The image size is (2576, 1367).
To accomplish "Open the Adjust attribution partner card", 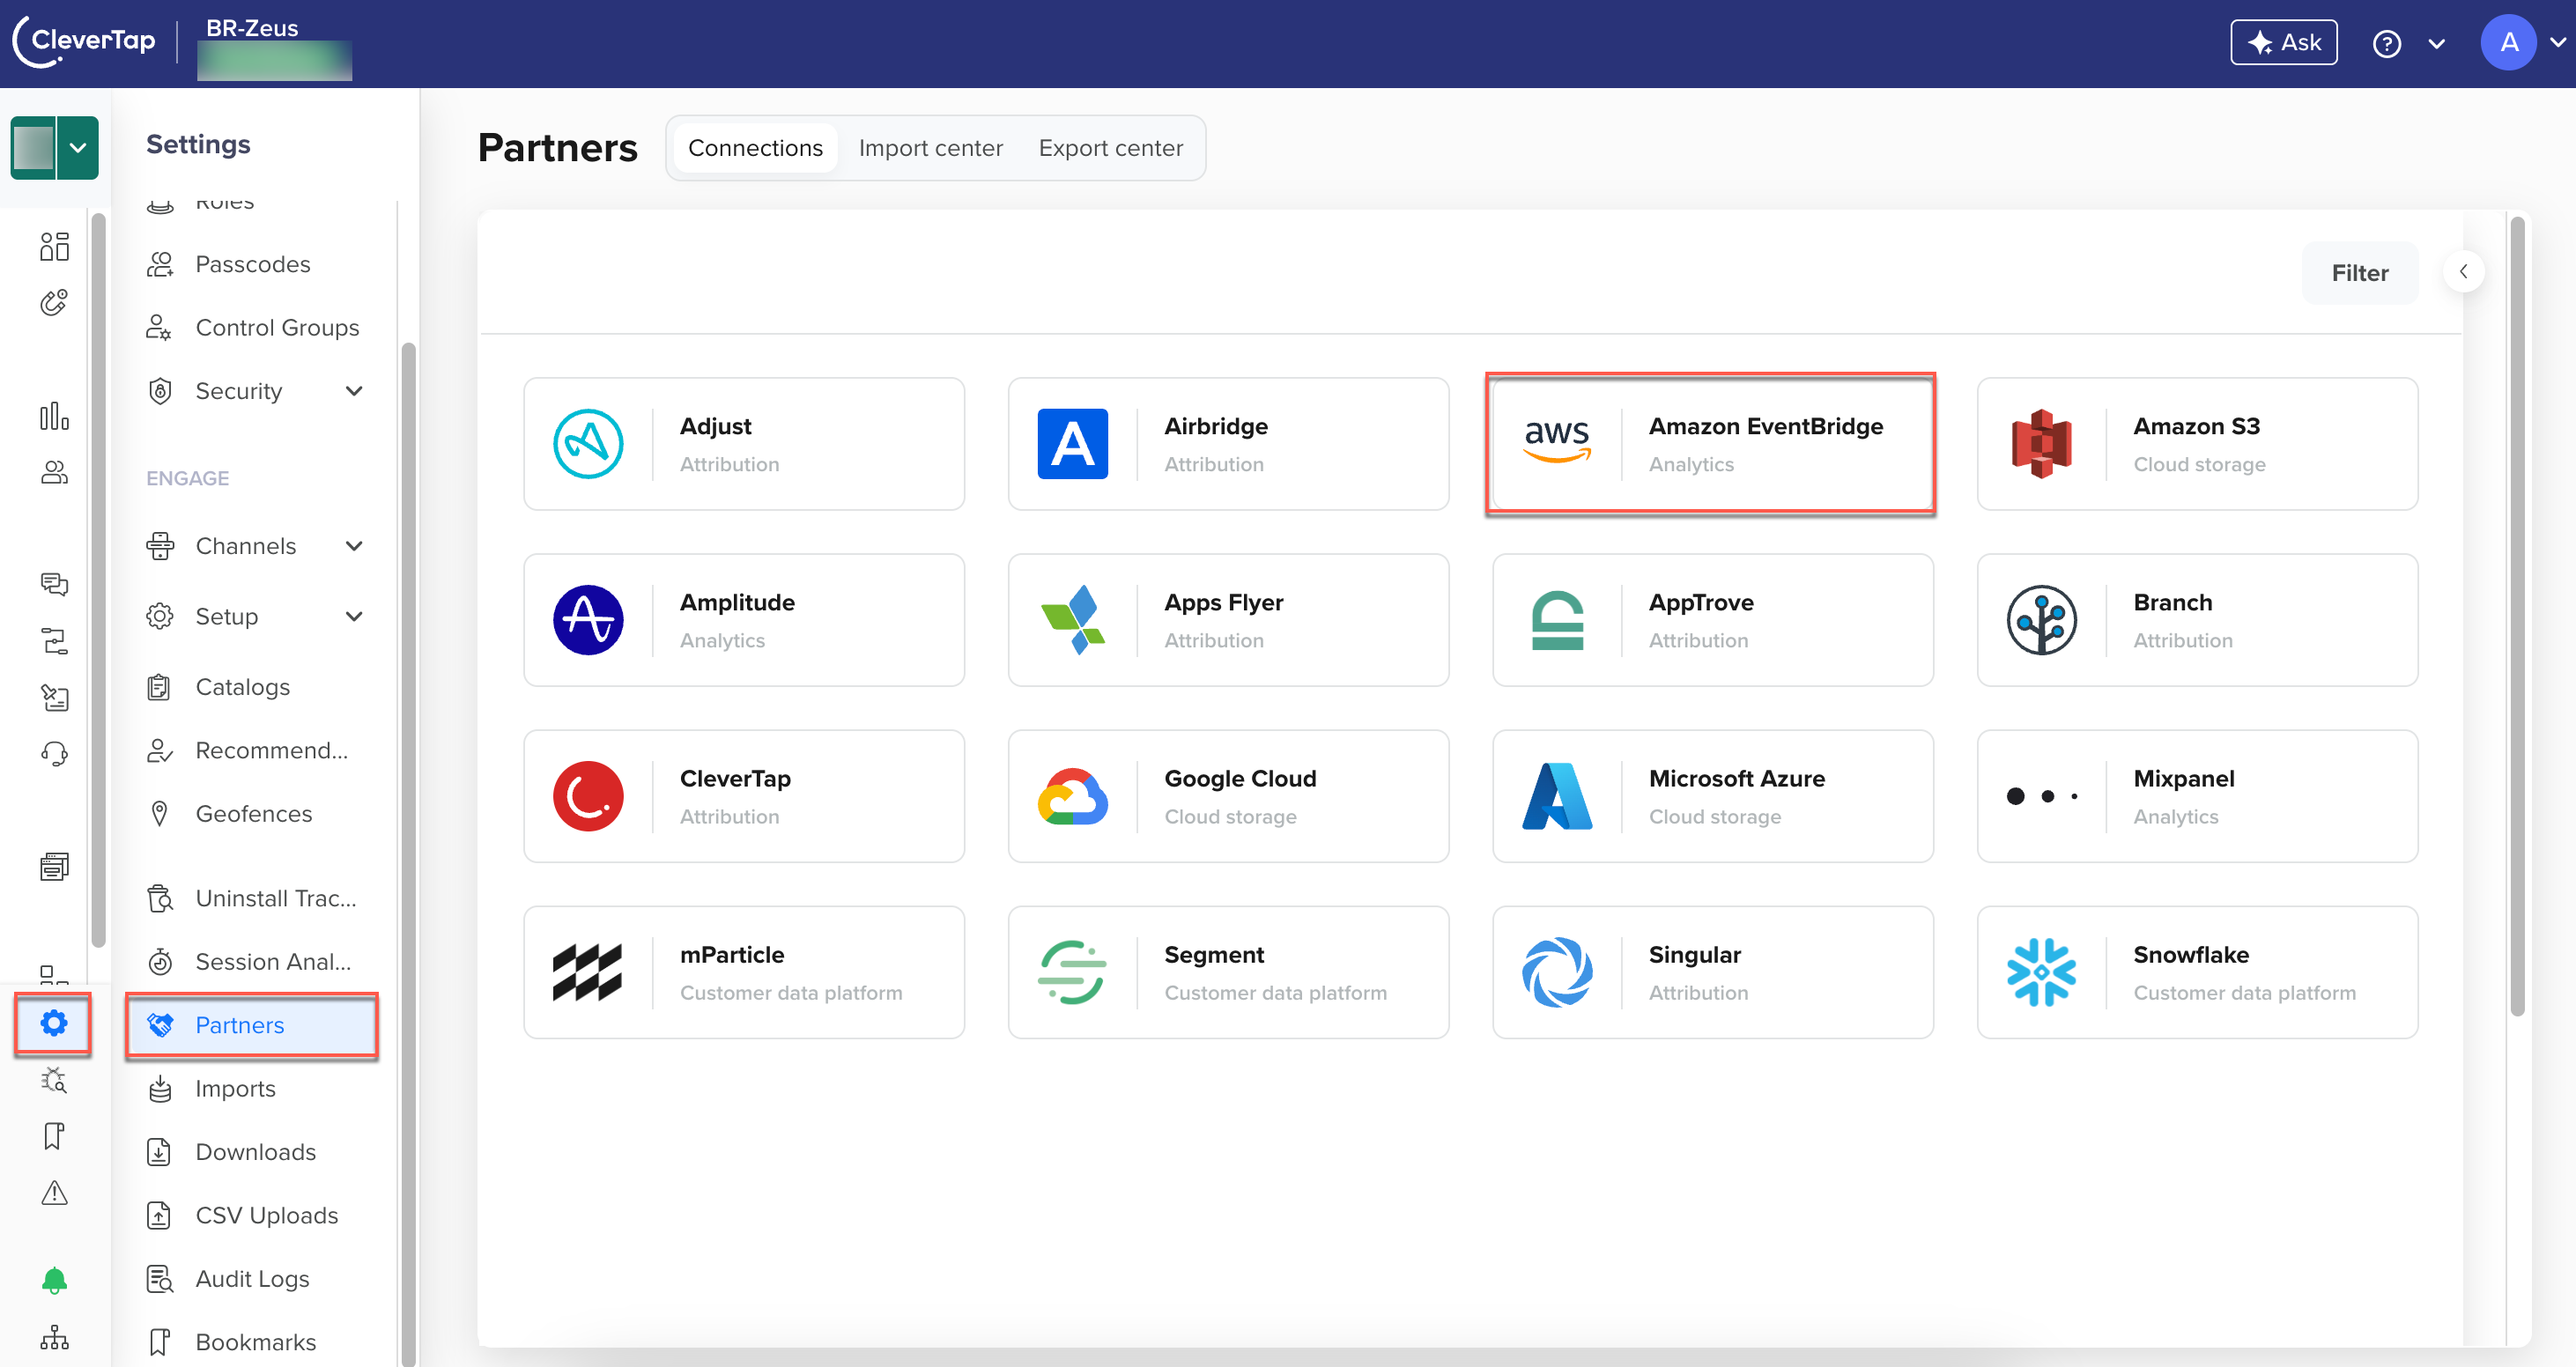I will pos(743,444).
